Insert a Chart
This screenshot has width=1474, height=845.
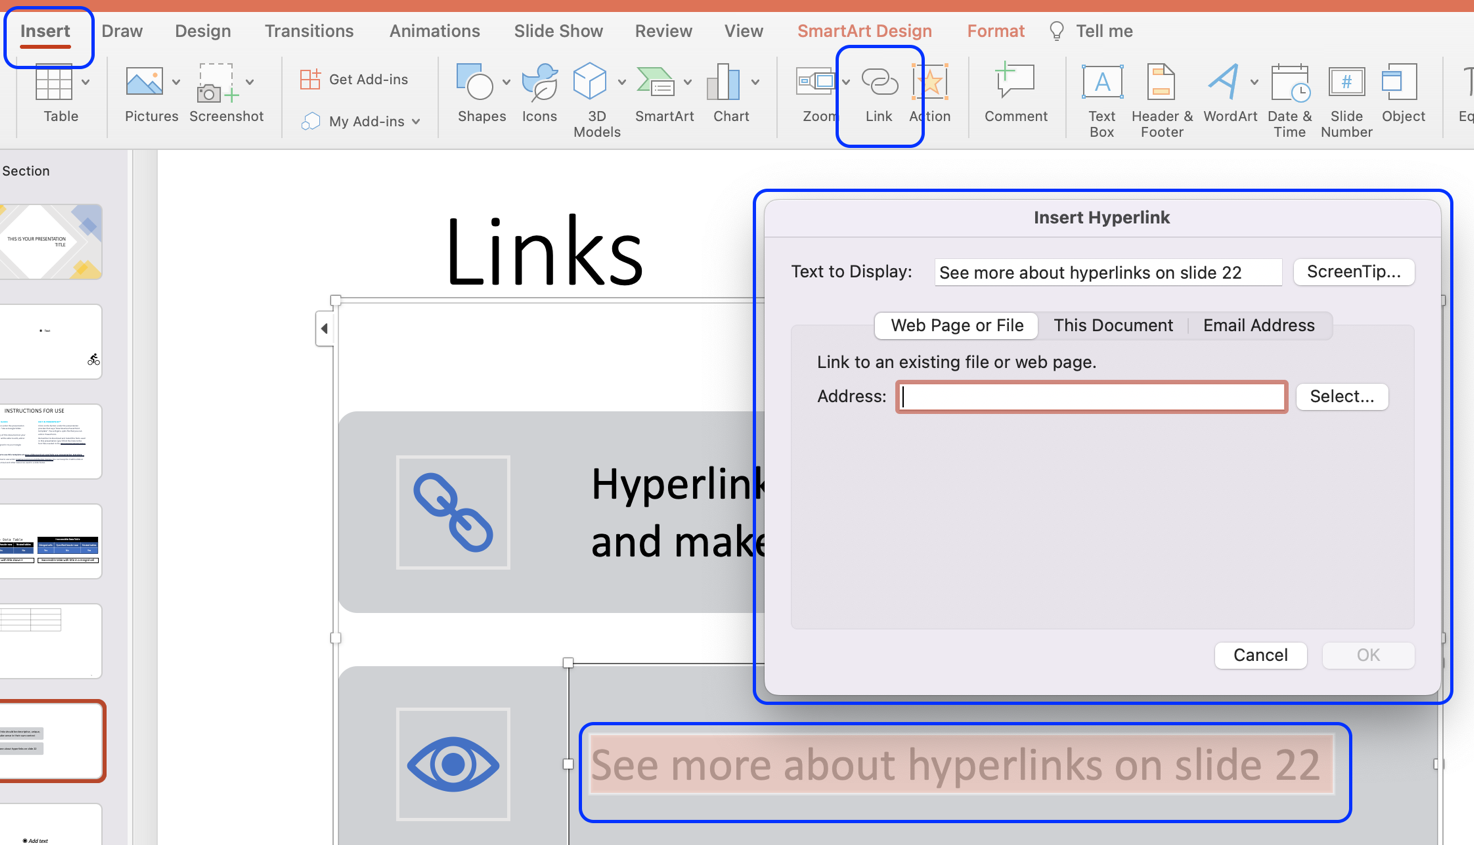(x=730, y=95)
